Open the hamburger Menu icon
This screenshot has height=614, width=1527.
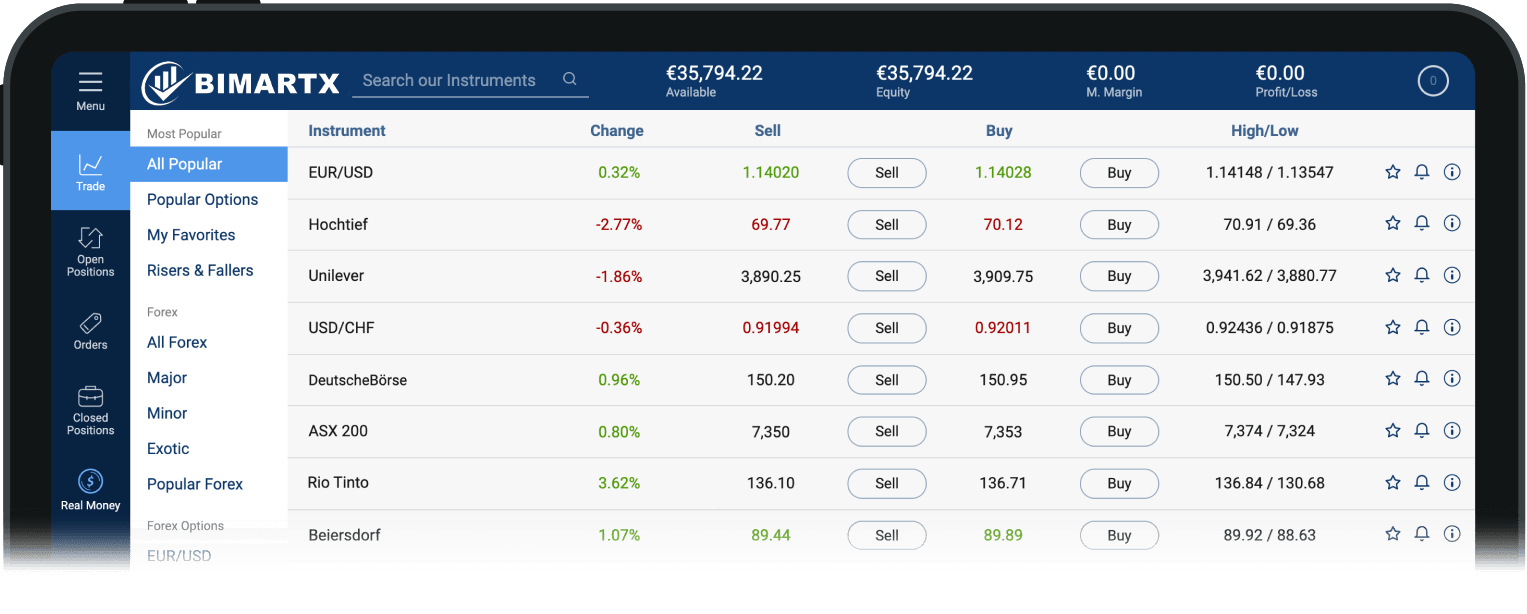(x=90, y=82)
